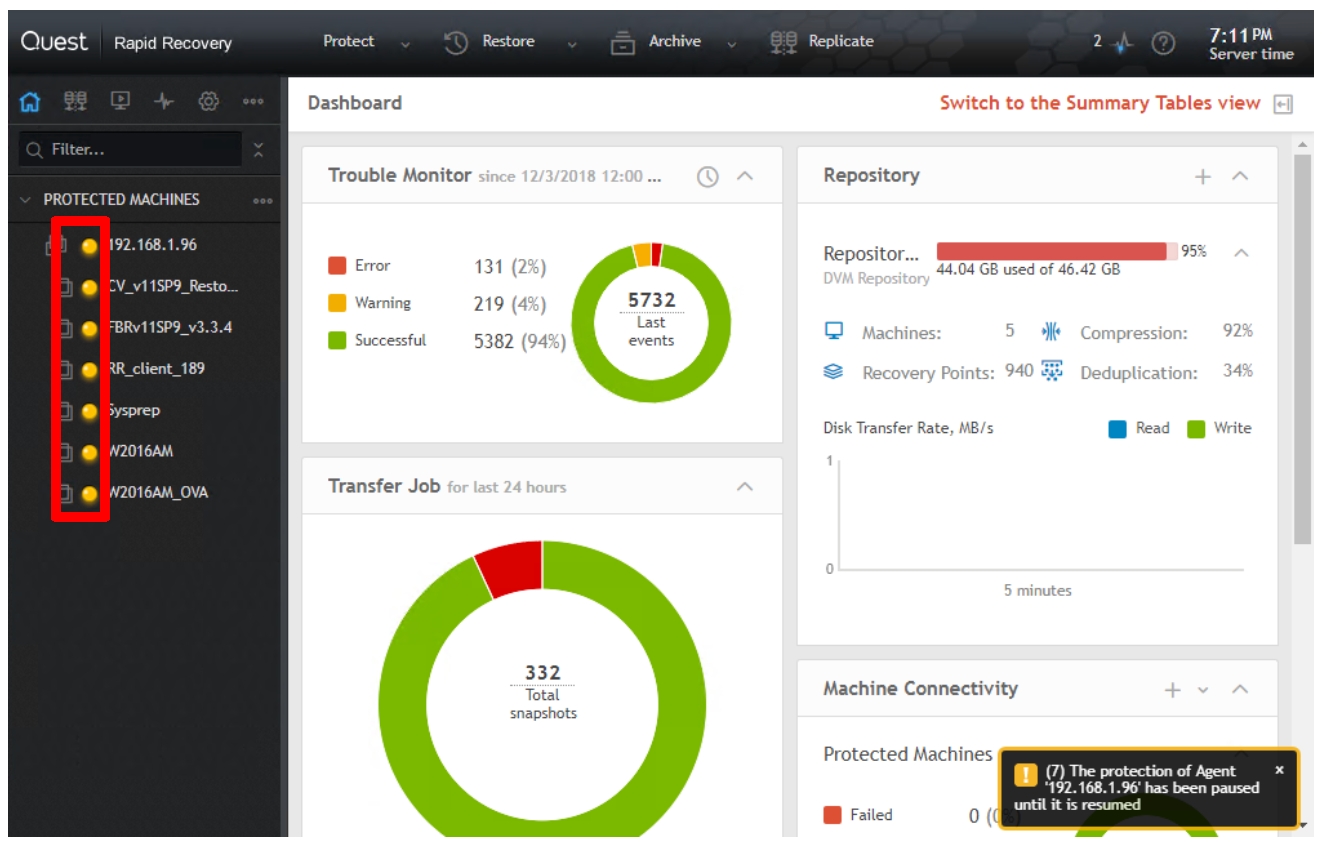This screenshot has height=842, width=1322.
Task: Collapse the Transfer Job widget
Action: point(744,487)
